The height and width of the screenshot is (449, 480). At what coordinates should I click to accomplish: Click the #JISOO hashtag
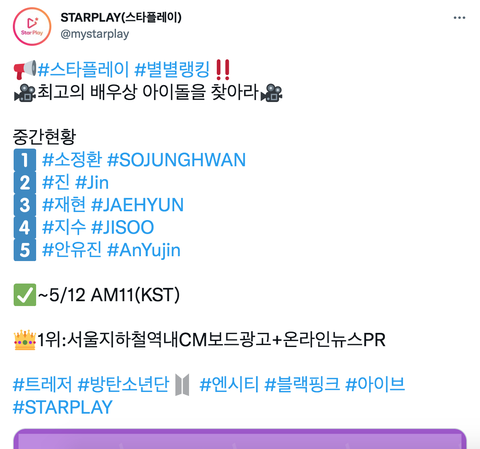[x=122, y=227]
